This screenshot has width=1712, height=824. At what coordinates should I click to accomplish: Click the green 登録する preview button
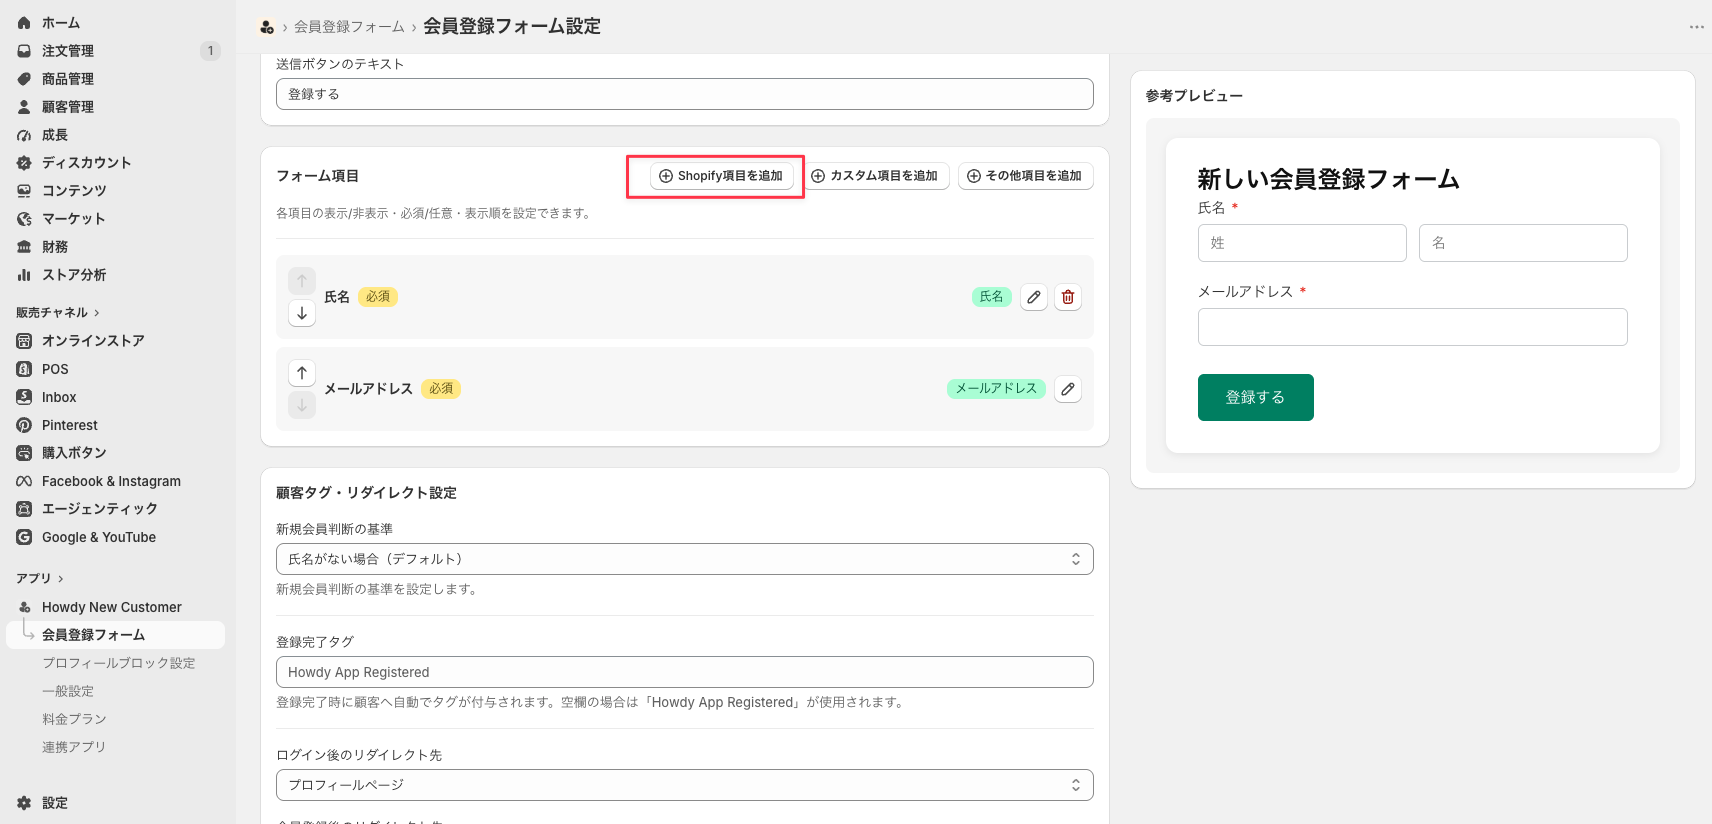tap(1255, 397)
